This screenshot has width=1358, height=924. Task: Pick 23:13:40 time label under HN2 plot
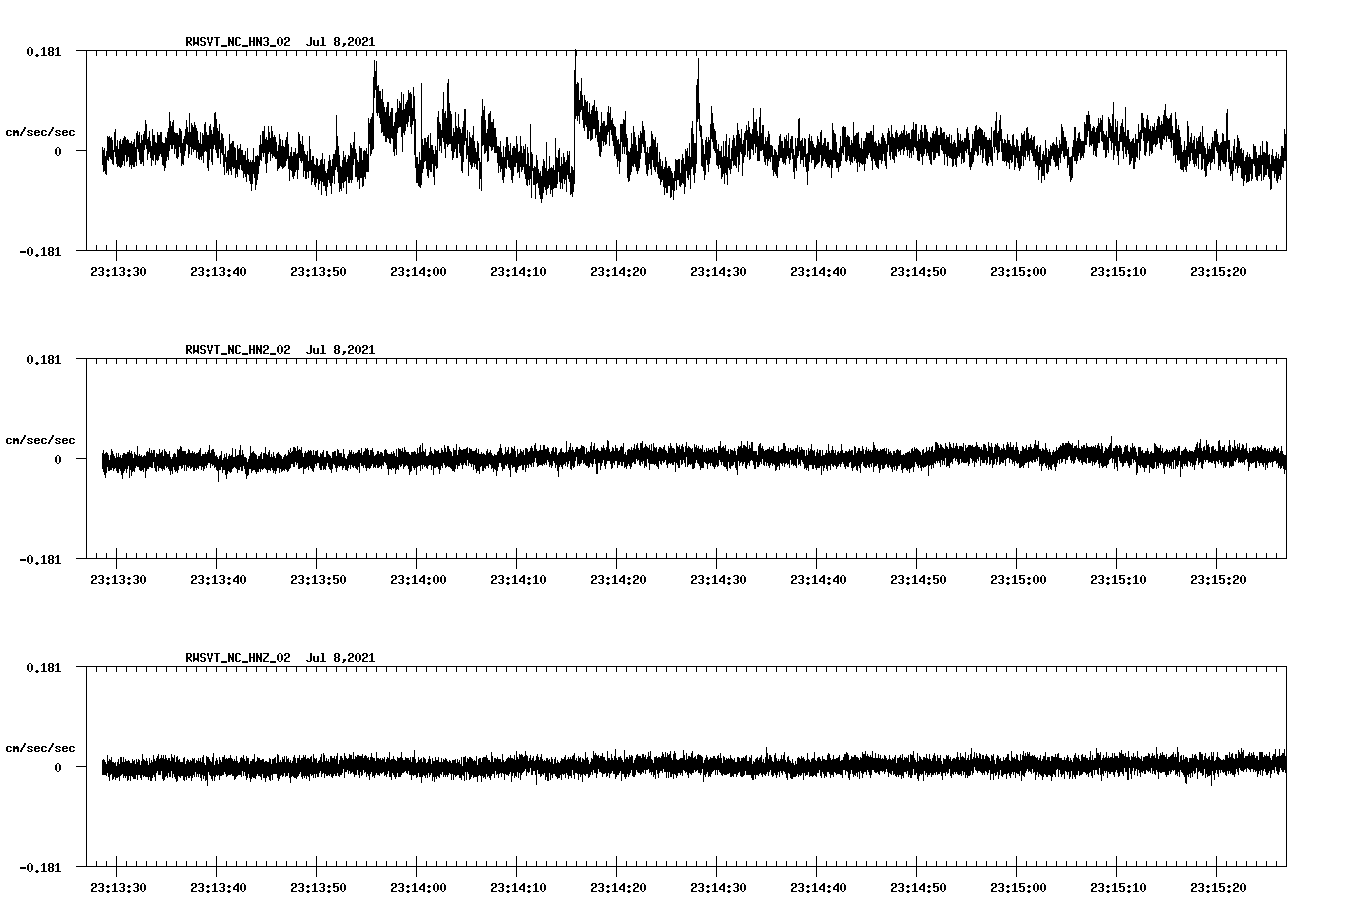[x=218, y=580]
